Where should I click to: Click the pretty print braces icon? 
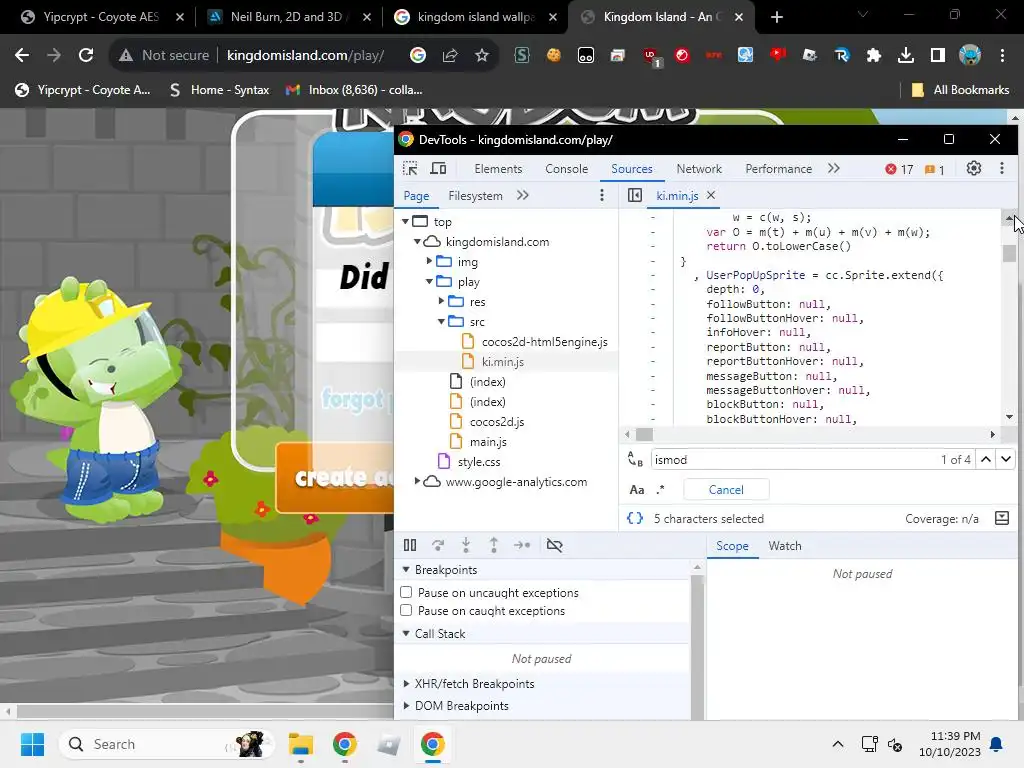coord(635,519)
